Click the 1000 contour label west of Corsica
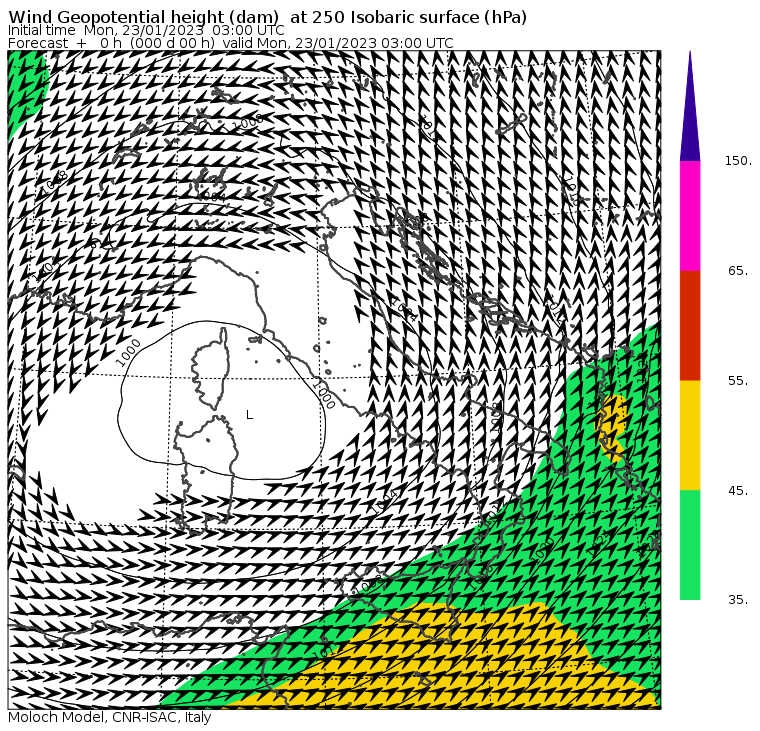Screen dimensions: 760x731 coord(129,353)
